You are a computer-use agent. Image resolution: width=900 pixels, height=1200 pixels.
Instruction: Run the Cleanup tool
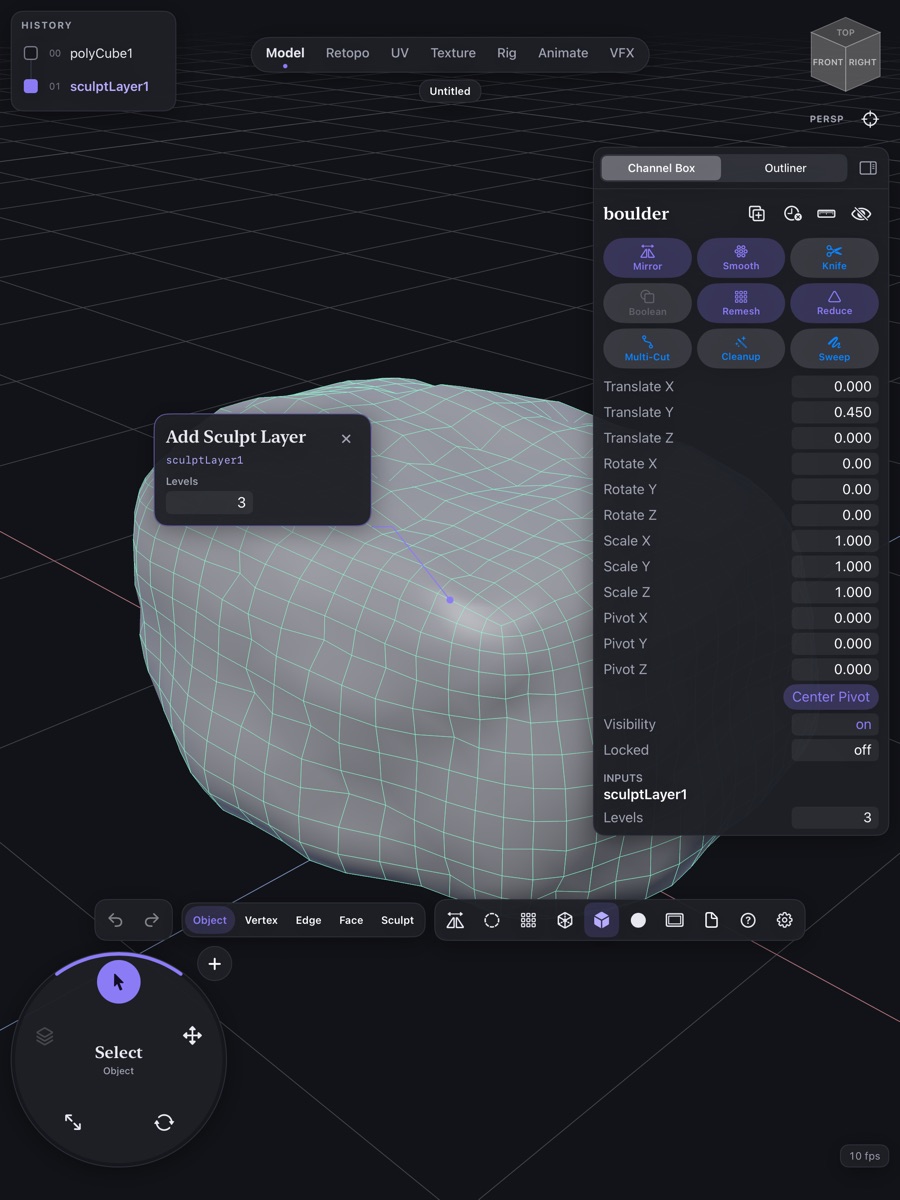741,348
